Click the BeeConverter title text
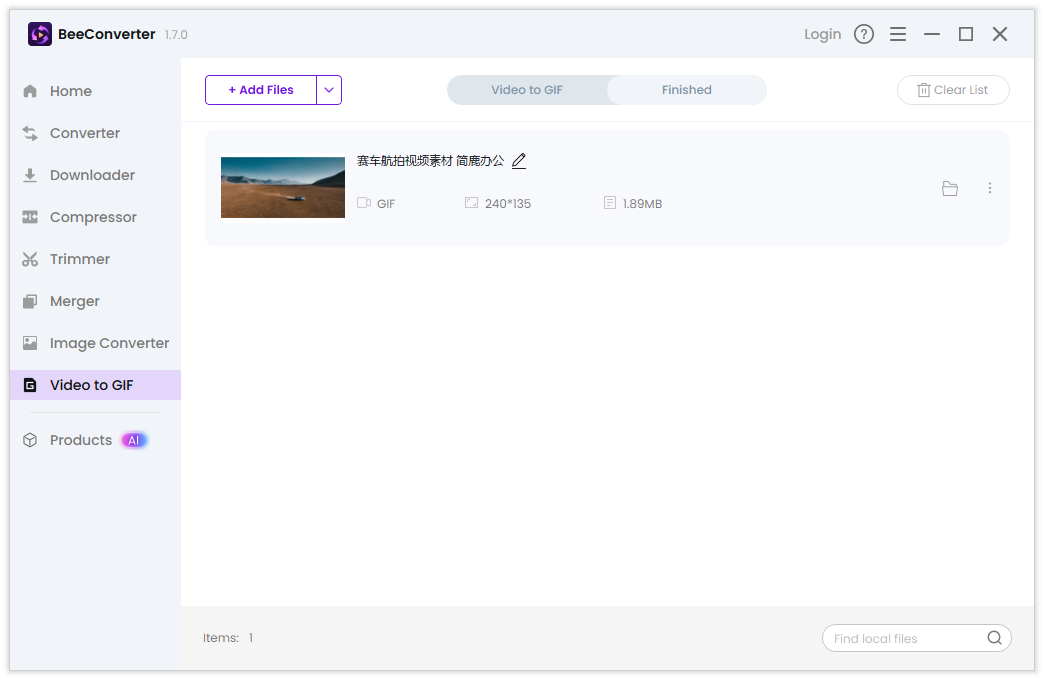This screenshot has width=1044, height=680. (x=107, y=34)
